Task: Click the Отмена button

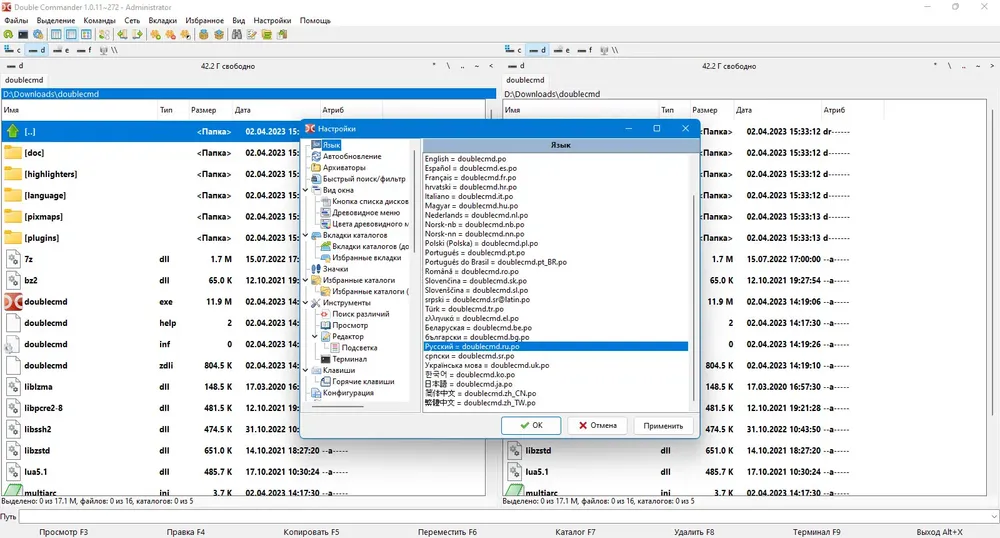Action: pos(597,426)
